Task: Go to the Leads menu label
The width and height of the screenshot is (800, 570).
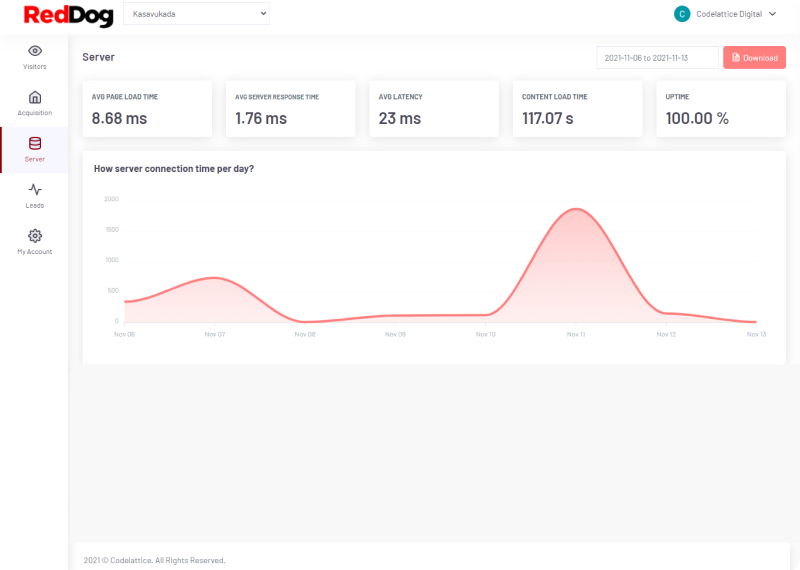Action: click(x=35, y=205)
